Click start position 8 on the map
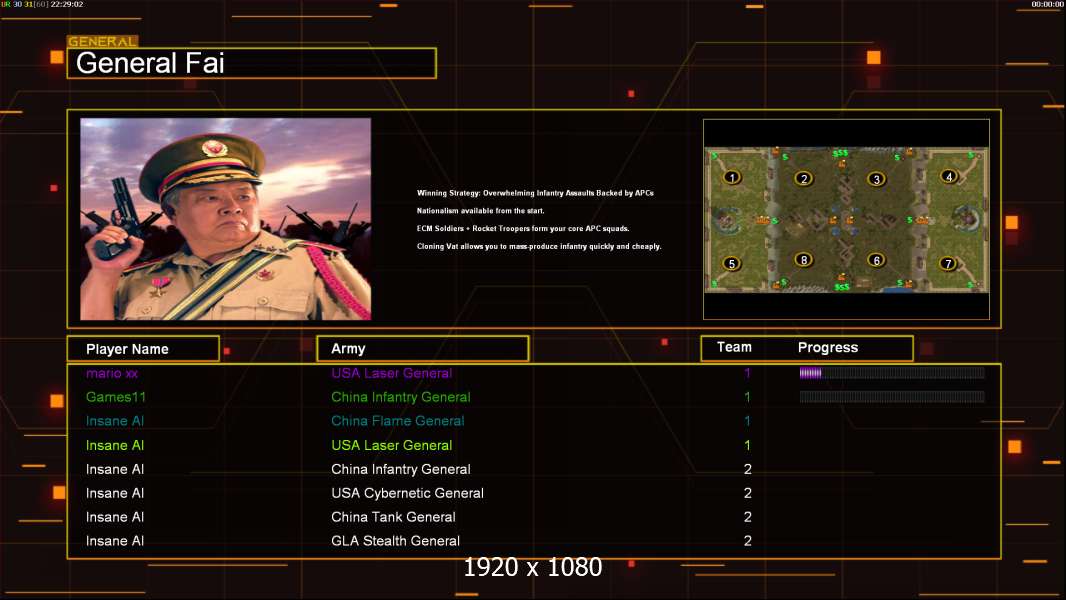 point(804,260)
